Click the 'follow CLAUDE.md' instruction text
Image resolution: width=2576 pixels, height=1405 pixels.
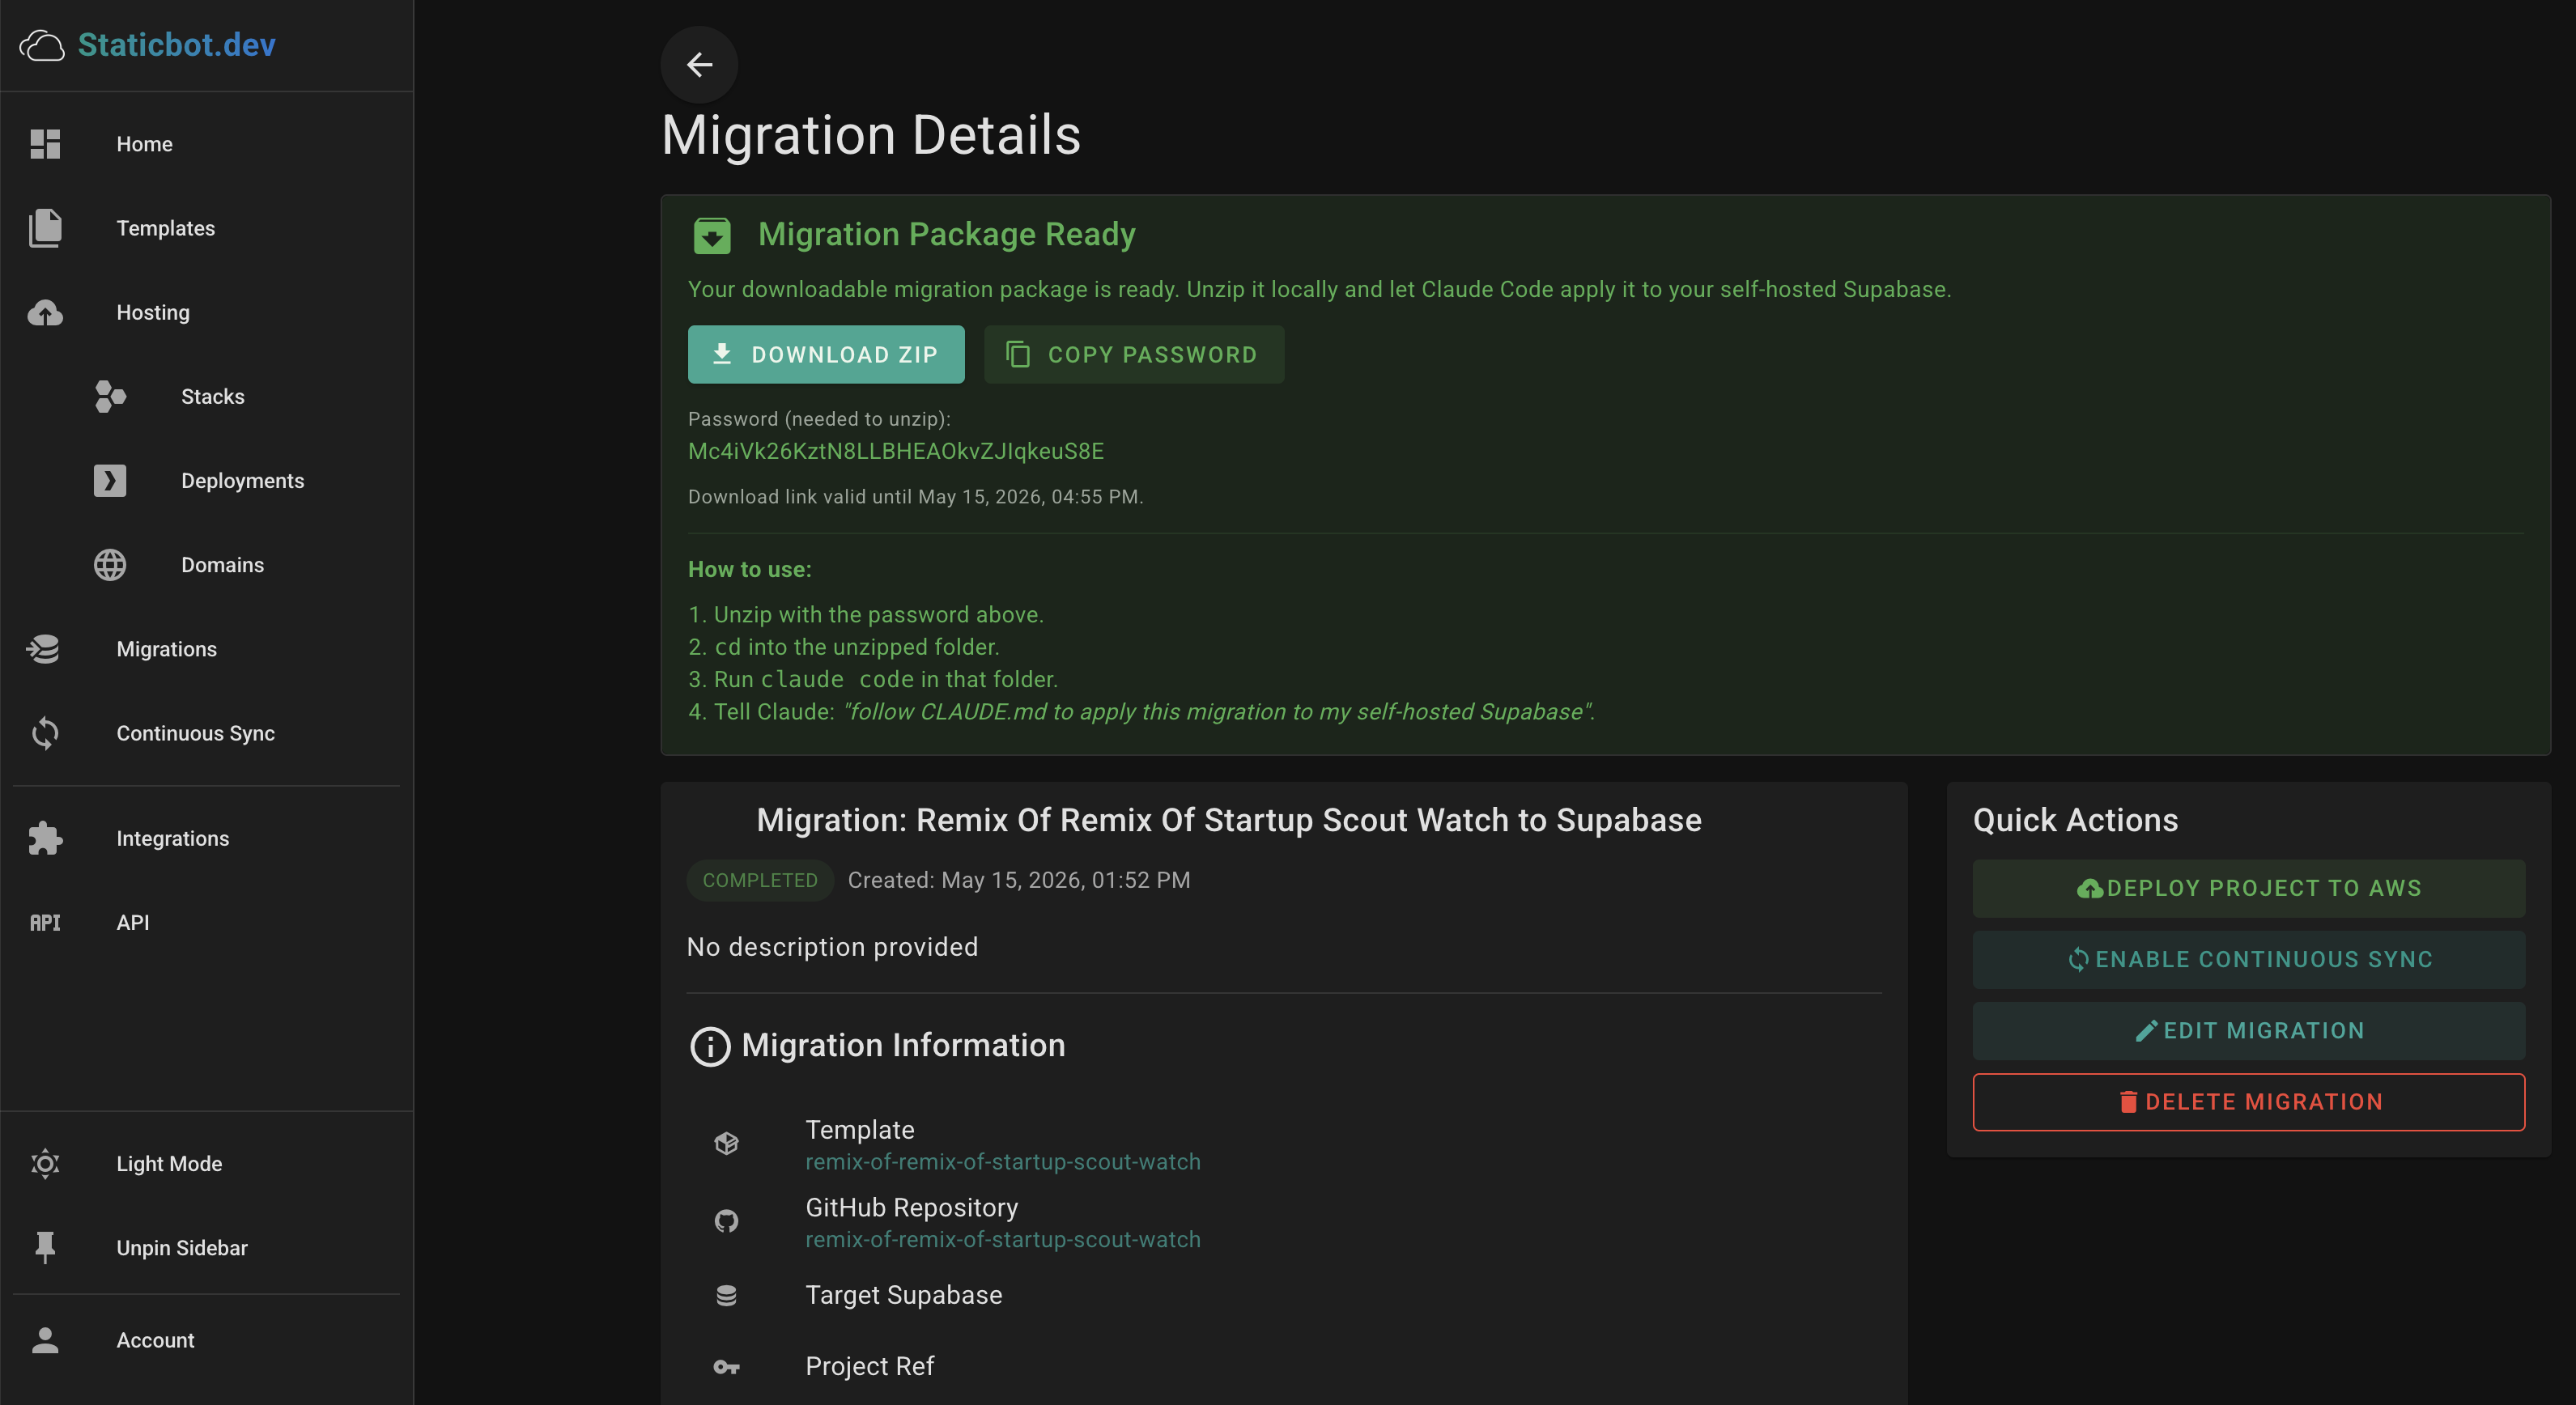(1219, 711)
